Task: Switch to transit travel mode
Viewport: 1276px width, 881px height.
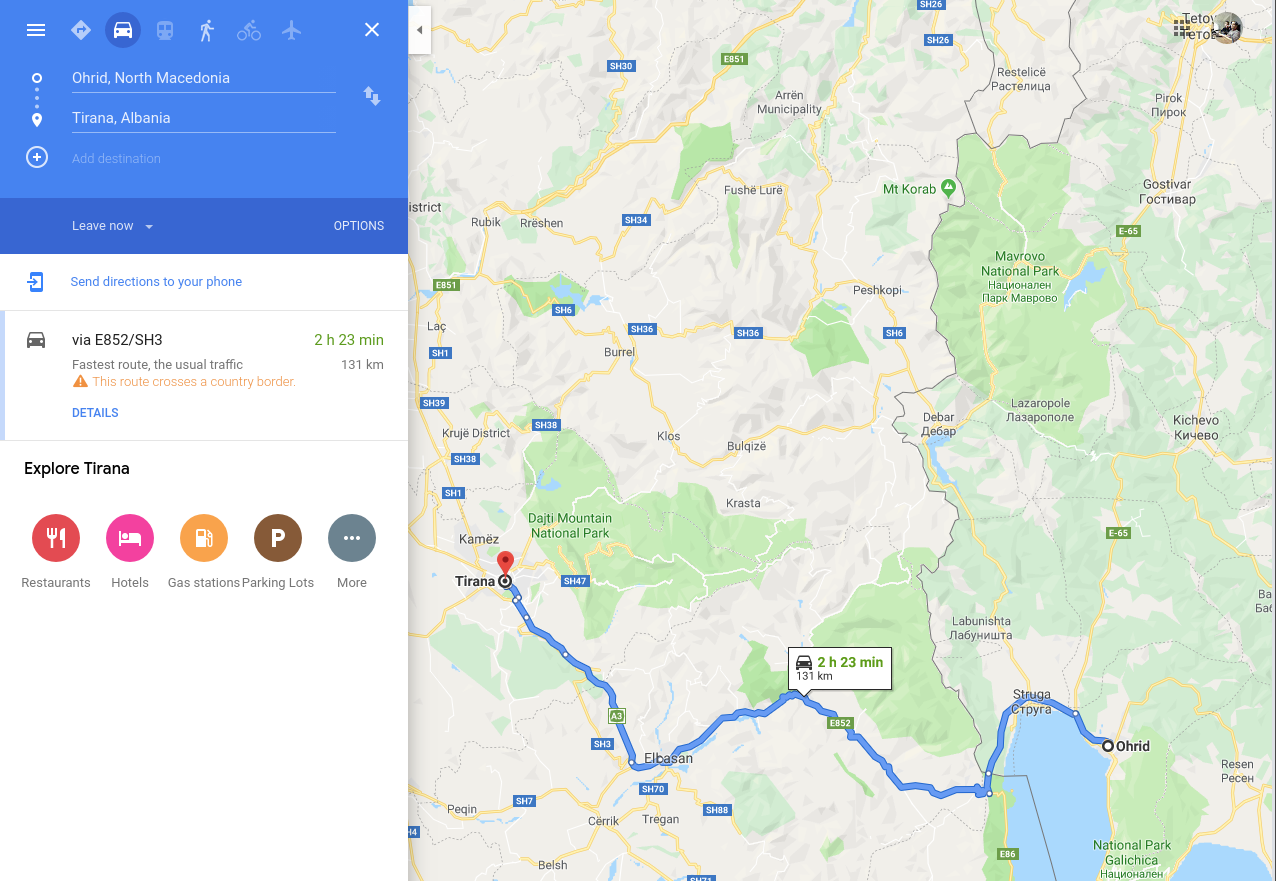Action: pos(165,30)
